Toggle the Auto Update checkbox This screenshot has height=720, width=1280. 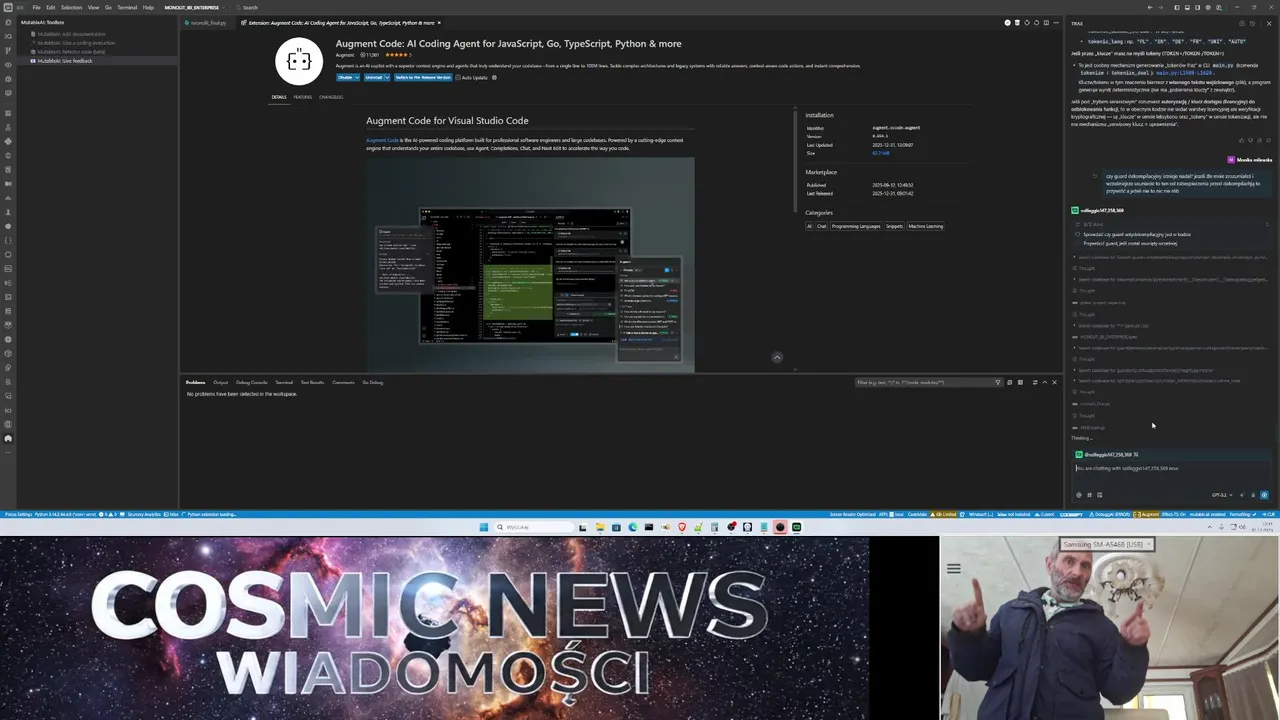tap(459, 77)
